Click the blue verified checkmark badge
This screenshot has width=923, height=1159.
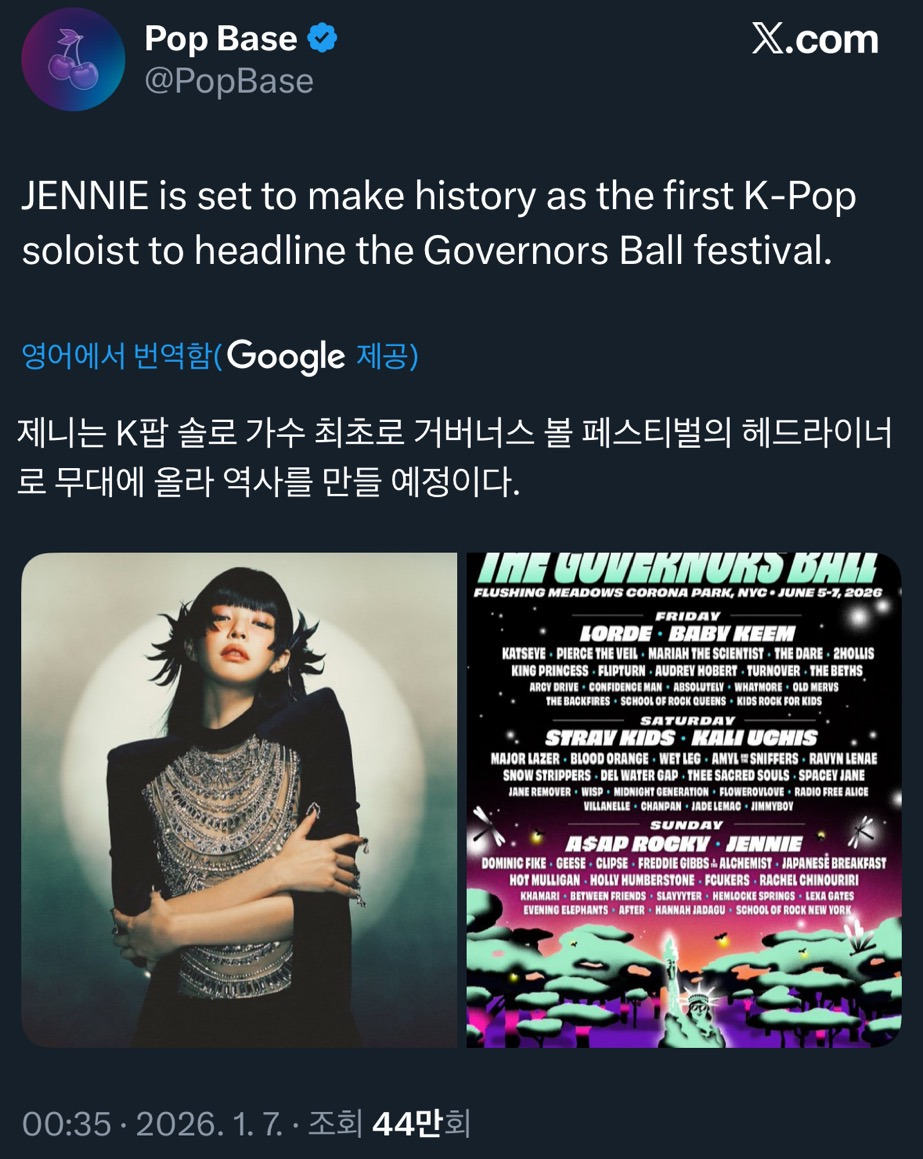[x=321, y=38]
